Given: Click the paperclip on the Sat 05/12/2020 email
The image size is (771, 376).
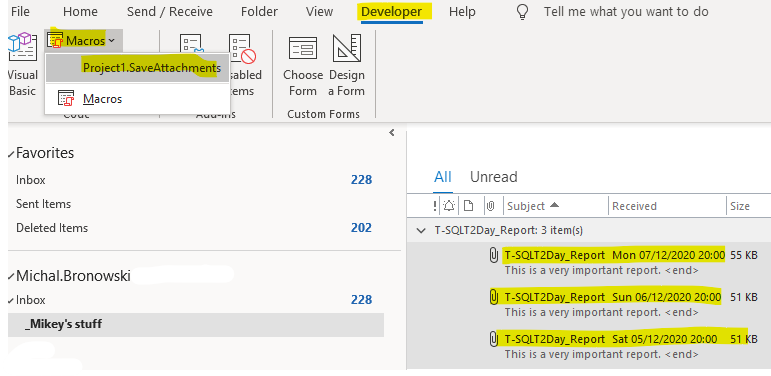Looking at the screenshot, I should tap(494, 339).
